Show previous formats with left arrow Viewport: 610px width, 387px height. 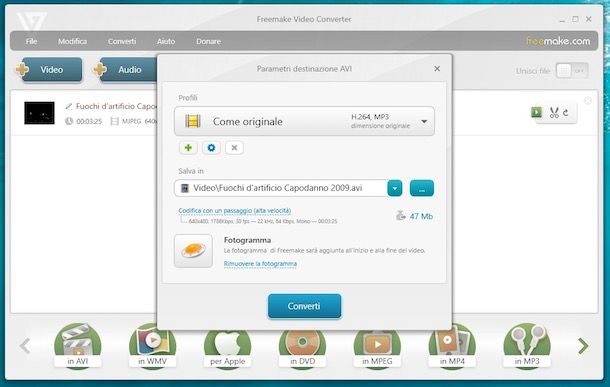click(x=25, y=346)
